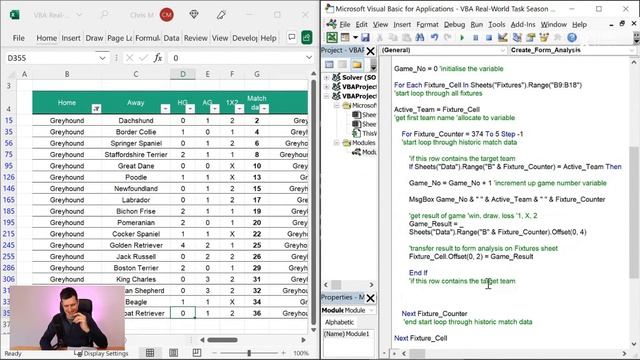Collapse the Microsoft Excel Objects folder
The image size is (640, 360).
tap(336, 105)
